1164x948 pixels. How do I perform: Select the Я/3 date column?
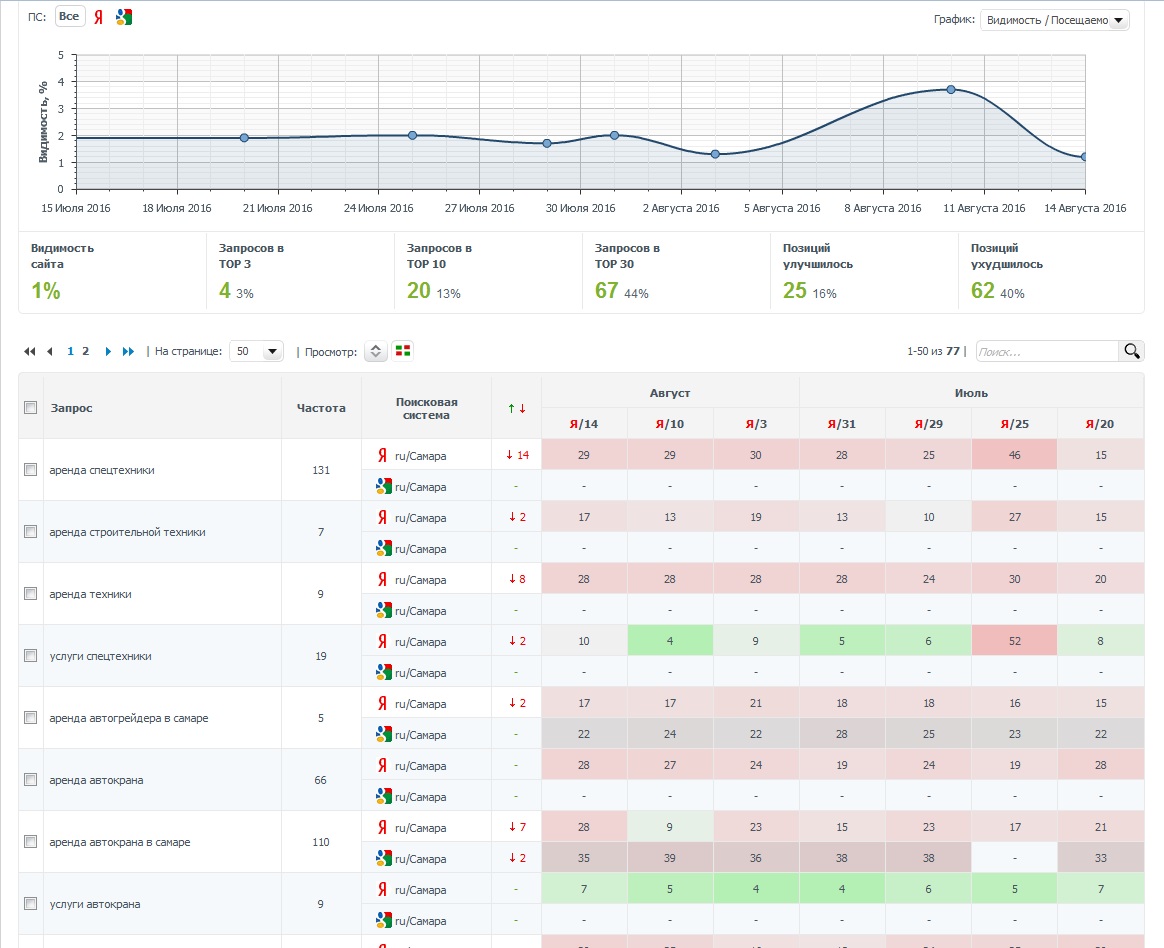(756, 424)
